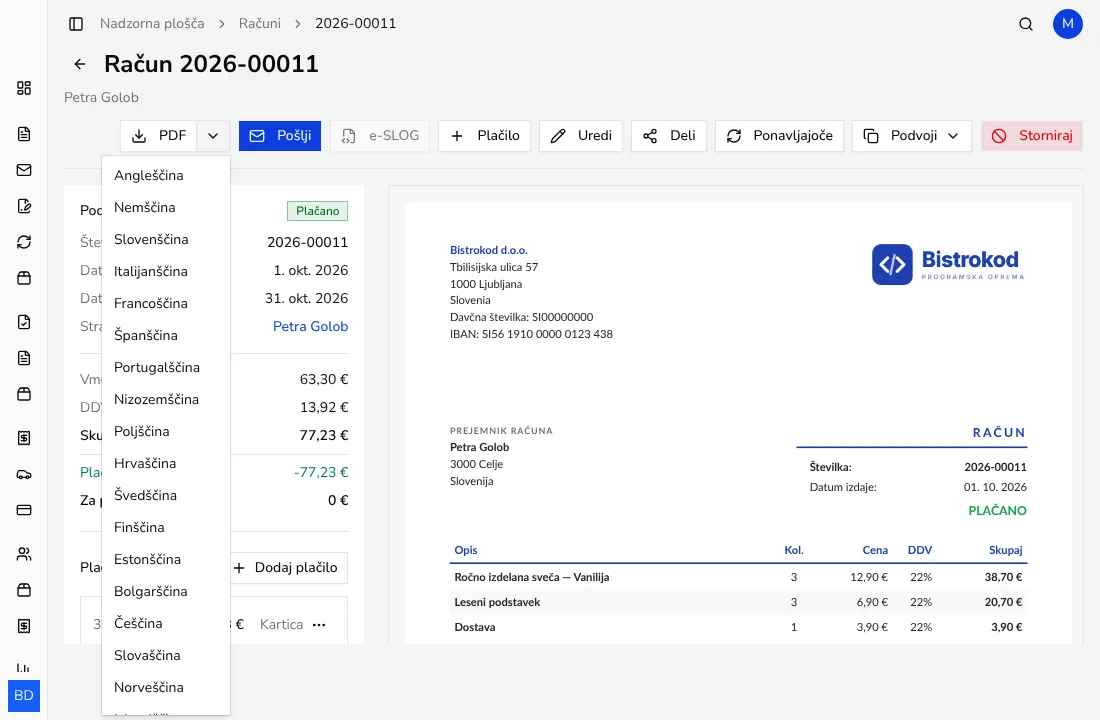1100x720 pixels.
Task: Open the credit card icon in sidebar
Action: [x=24, y=510]
